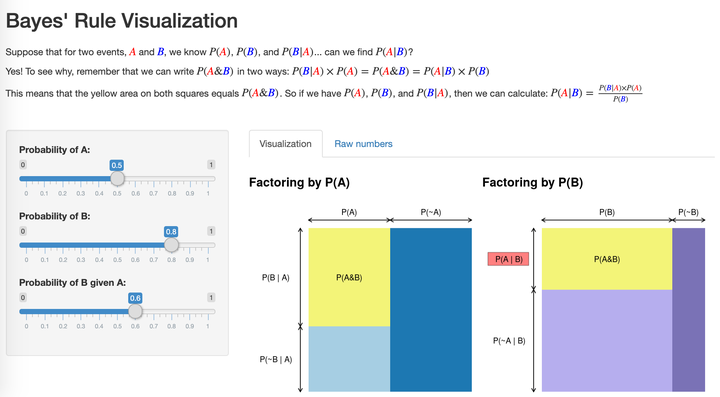
Task: Click the yellow P(A&B) area in left square
Action: coord(349,277)
